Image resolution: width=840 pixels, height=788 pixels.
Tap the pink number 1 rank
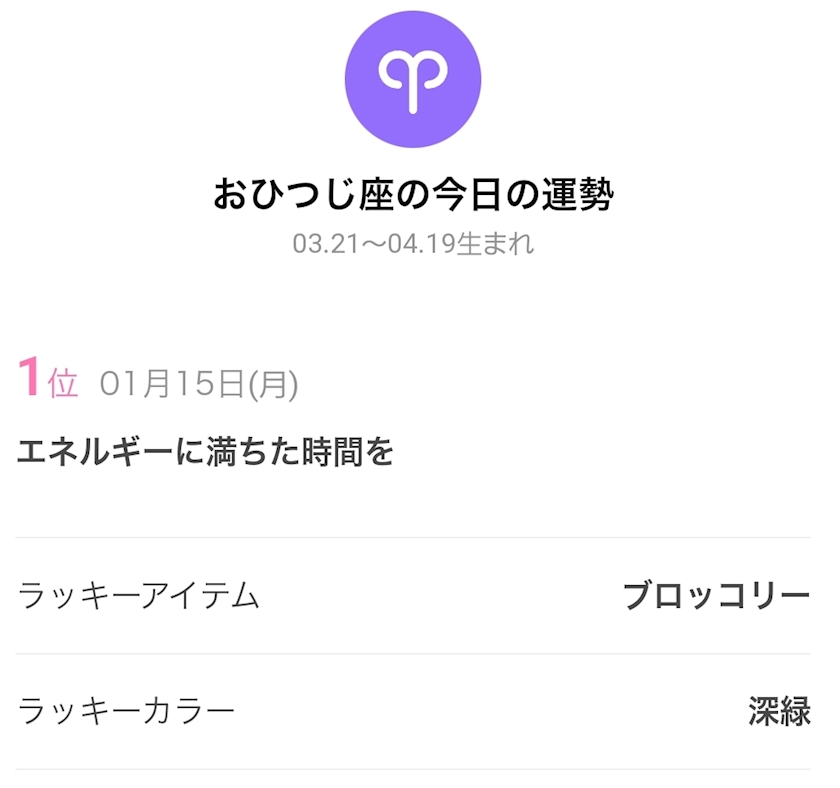[29, 377]
